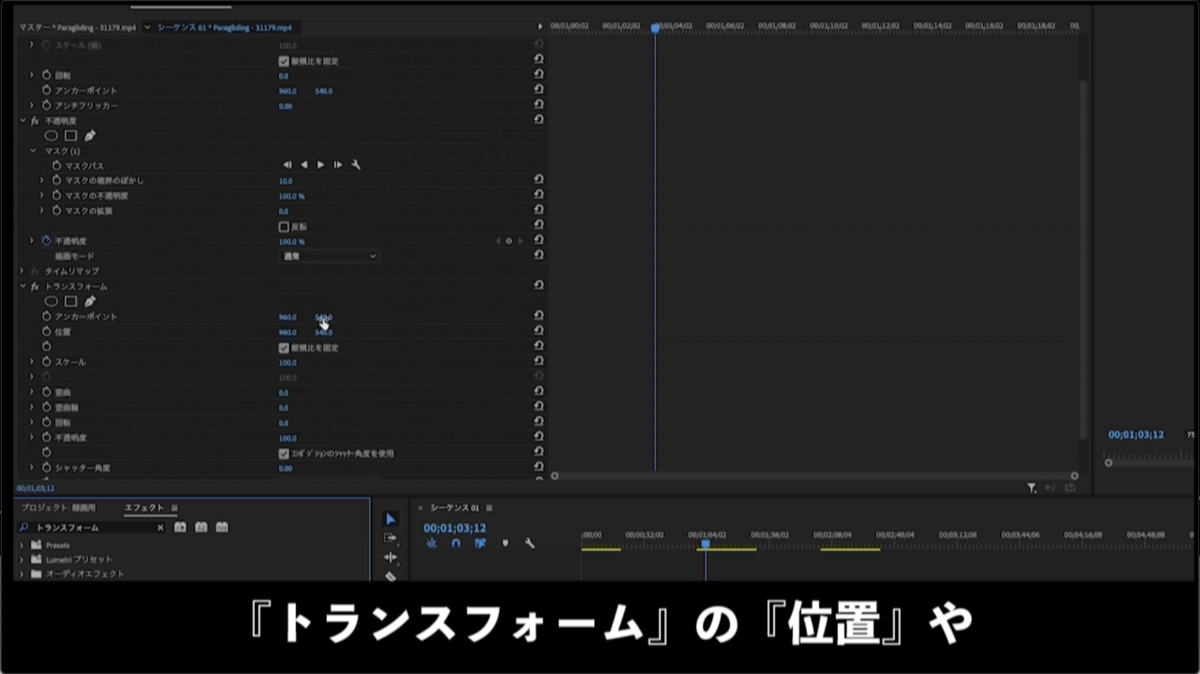Switch to the プロジェクト: 録画用 tab
The height and width of the screenshot is (674, 1200).
pos(57,507)
